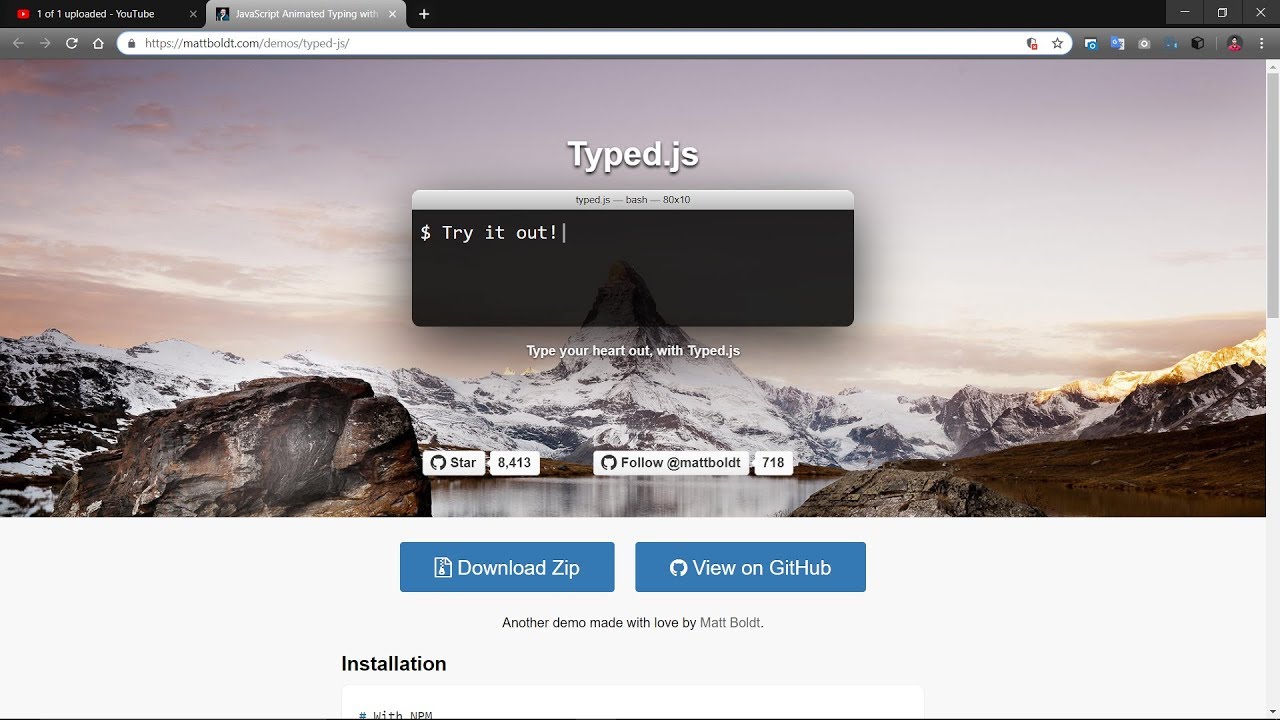Image resolution: width=1280 pixels, height=720 pixels.
Task: Restore down the Chrome window
Action: coord(1222,13)
